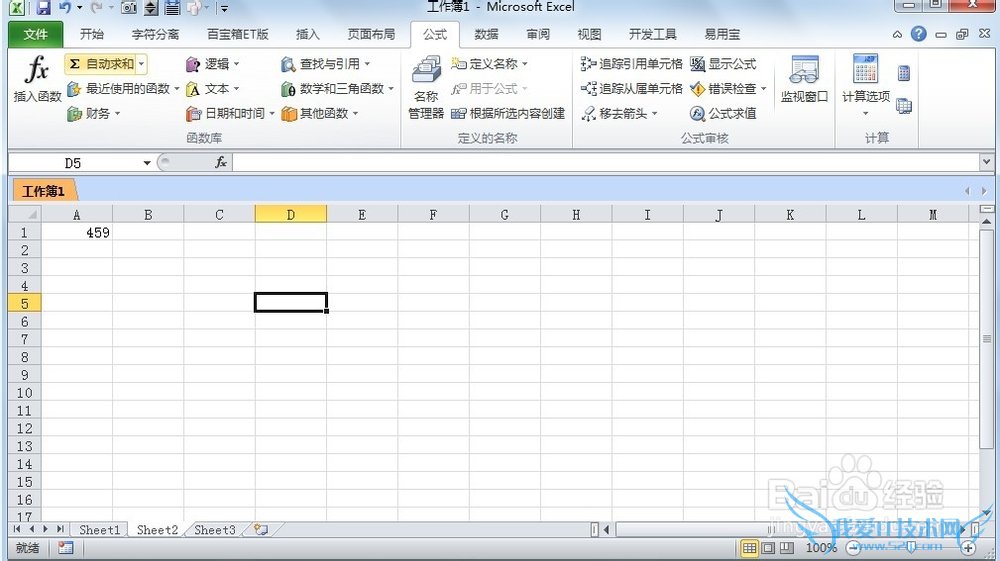The image size is (1000, 561).
Task: Click the formula bar fx icon
Action: 221,163
